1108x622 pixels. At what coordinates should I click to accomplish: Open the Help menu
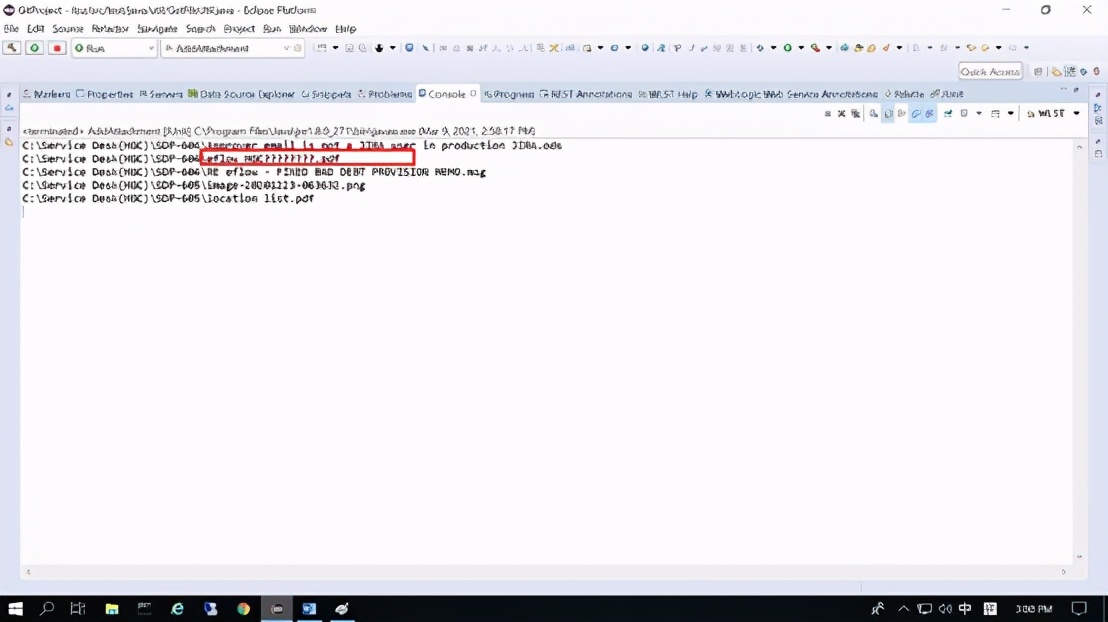pos(345,29)
